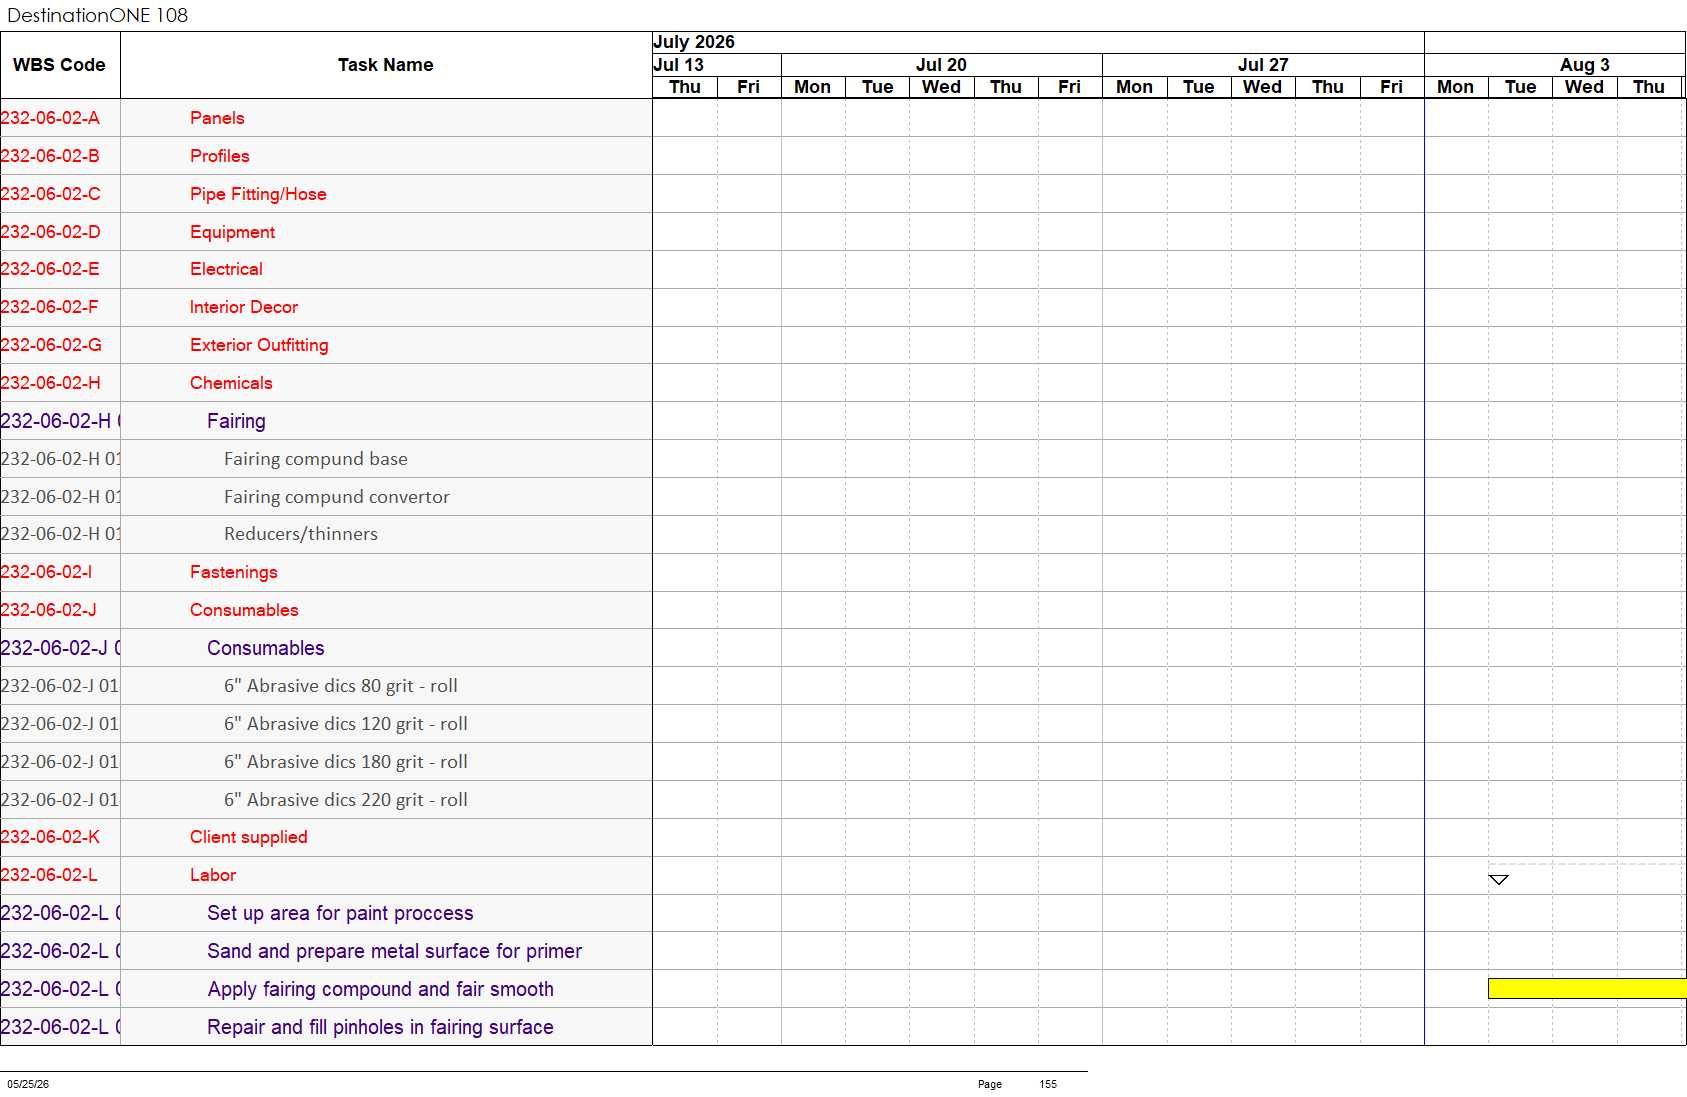Click the Set up area for paint proccess task

[x=340, y=913]
